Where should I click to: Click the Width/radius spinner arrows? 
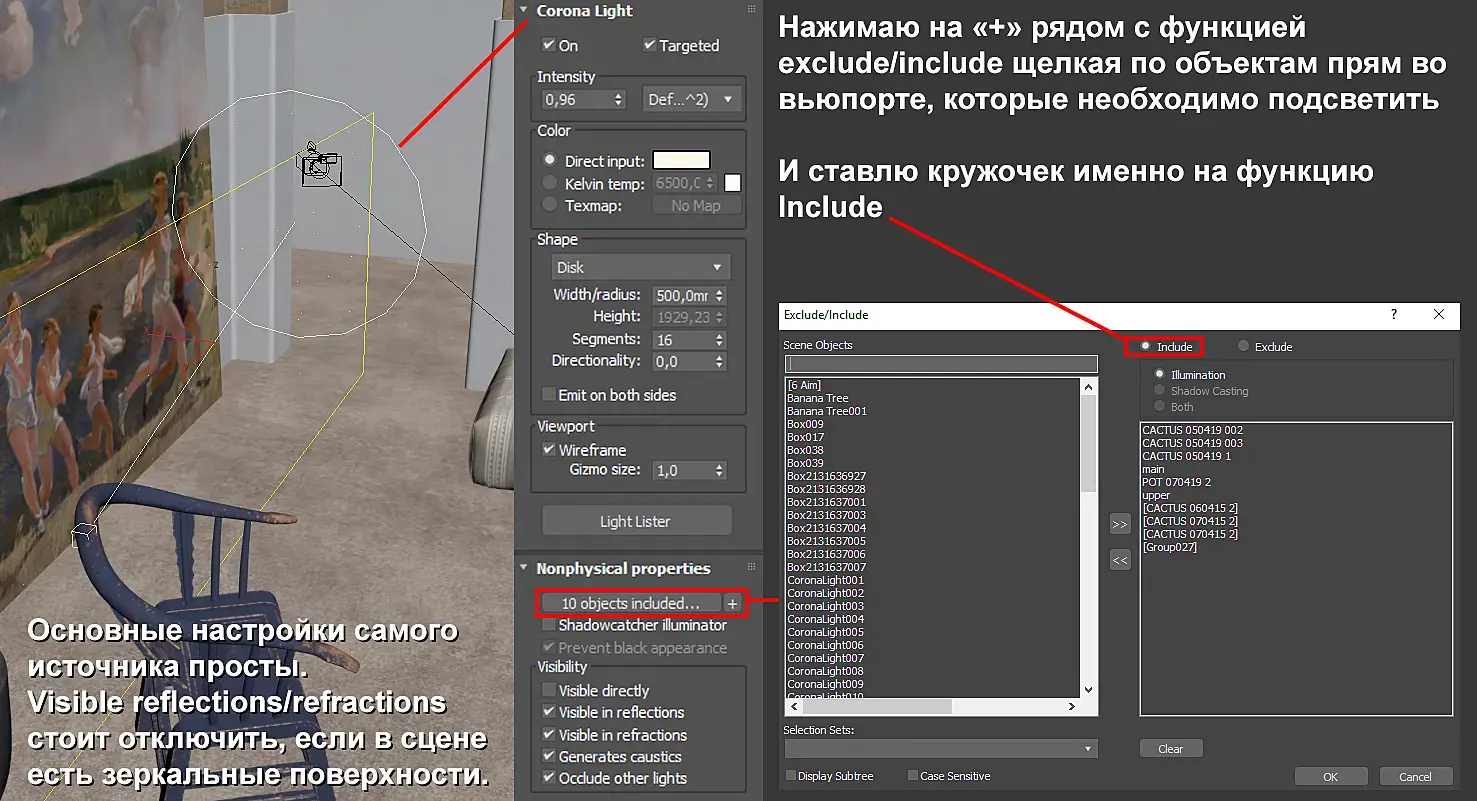point(720,295)
